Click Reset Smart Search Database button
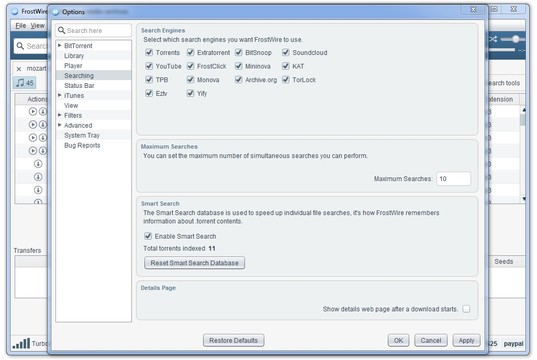The width and height of the screenshot is (537, 360). [x=194, y=263]
